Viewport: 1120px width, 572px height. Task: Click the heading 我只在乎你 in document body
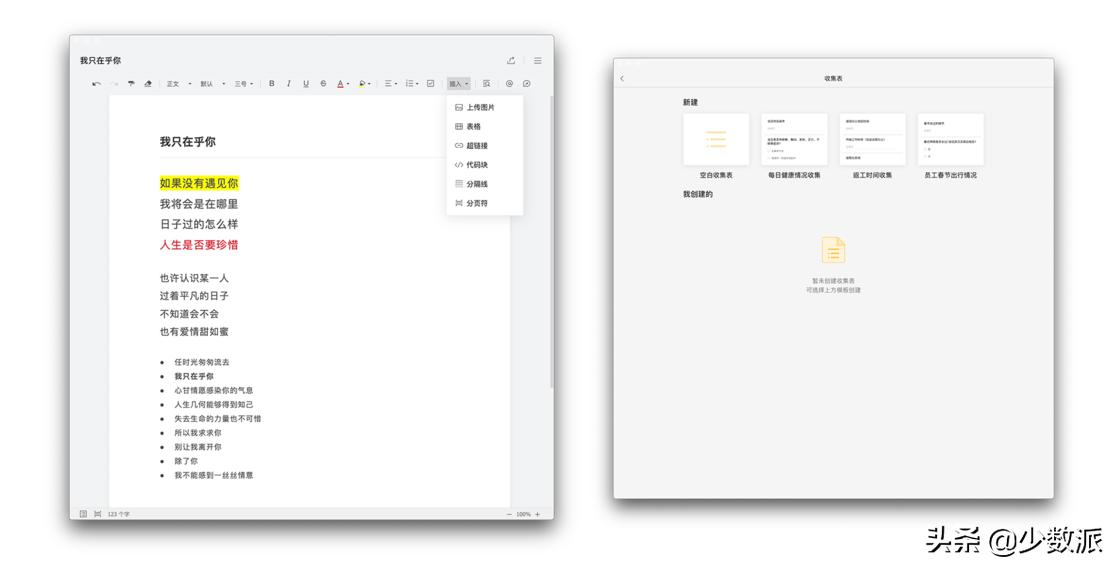(x=187, y=141)
